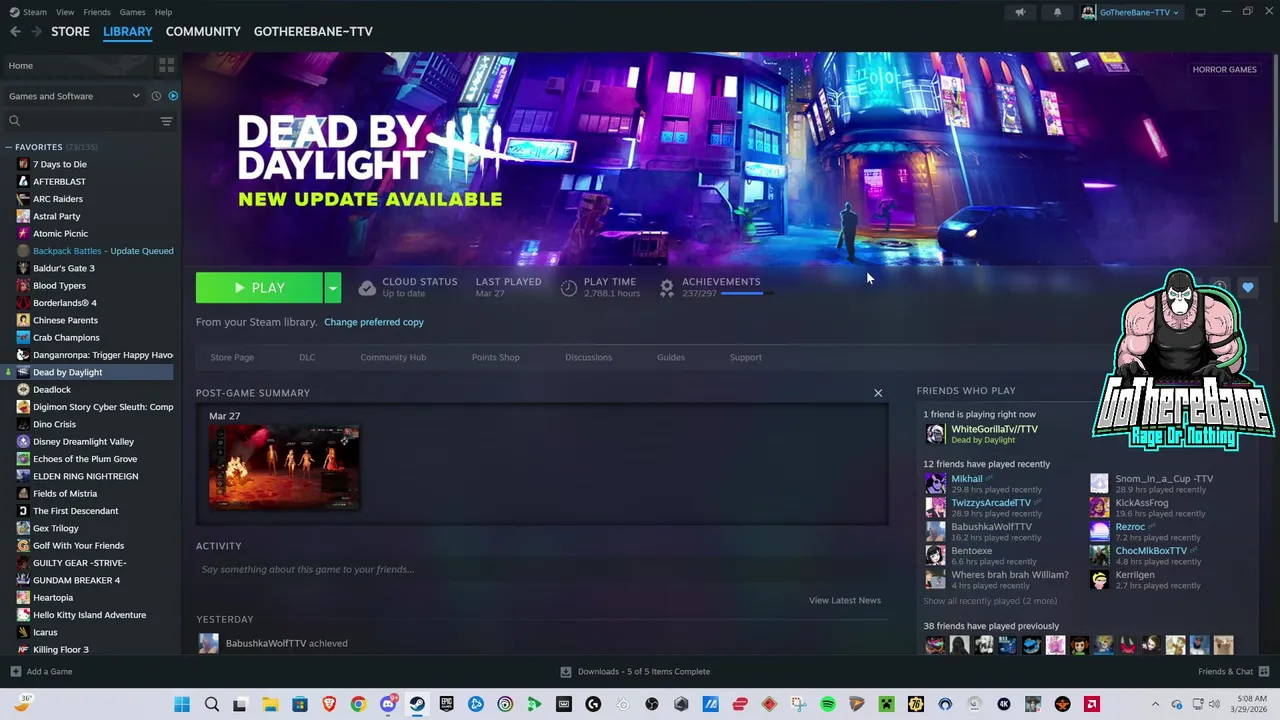Go forward with the navigation arrow
This screenshot has height=720, width=1280.
coord(36,31)
